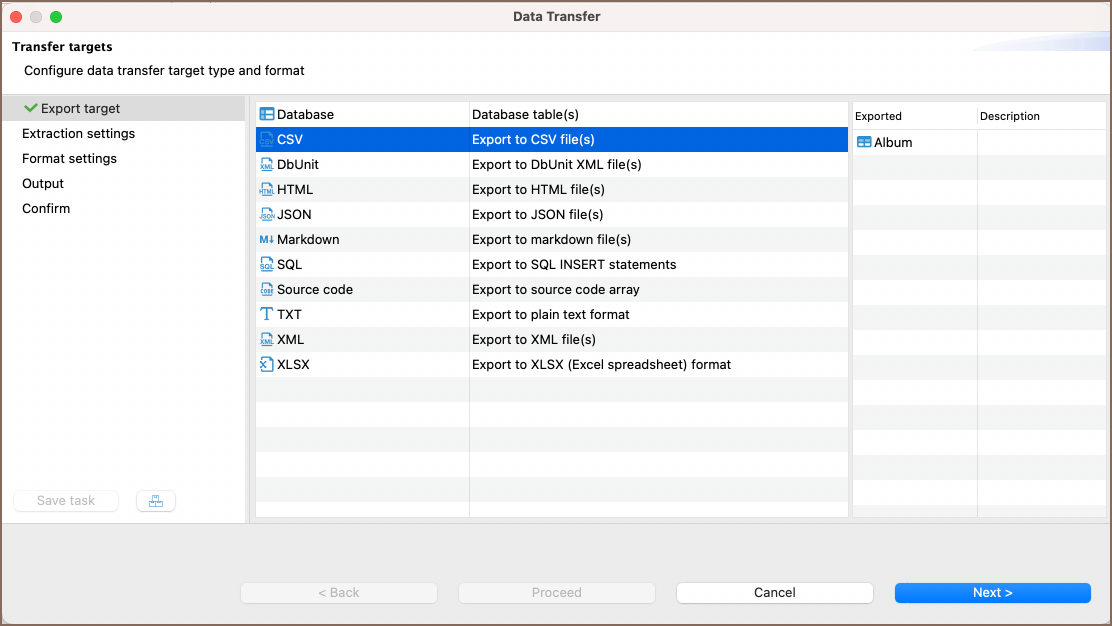Click the DbUnit XML file icon

click(x=267, y=164)
